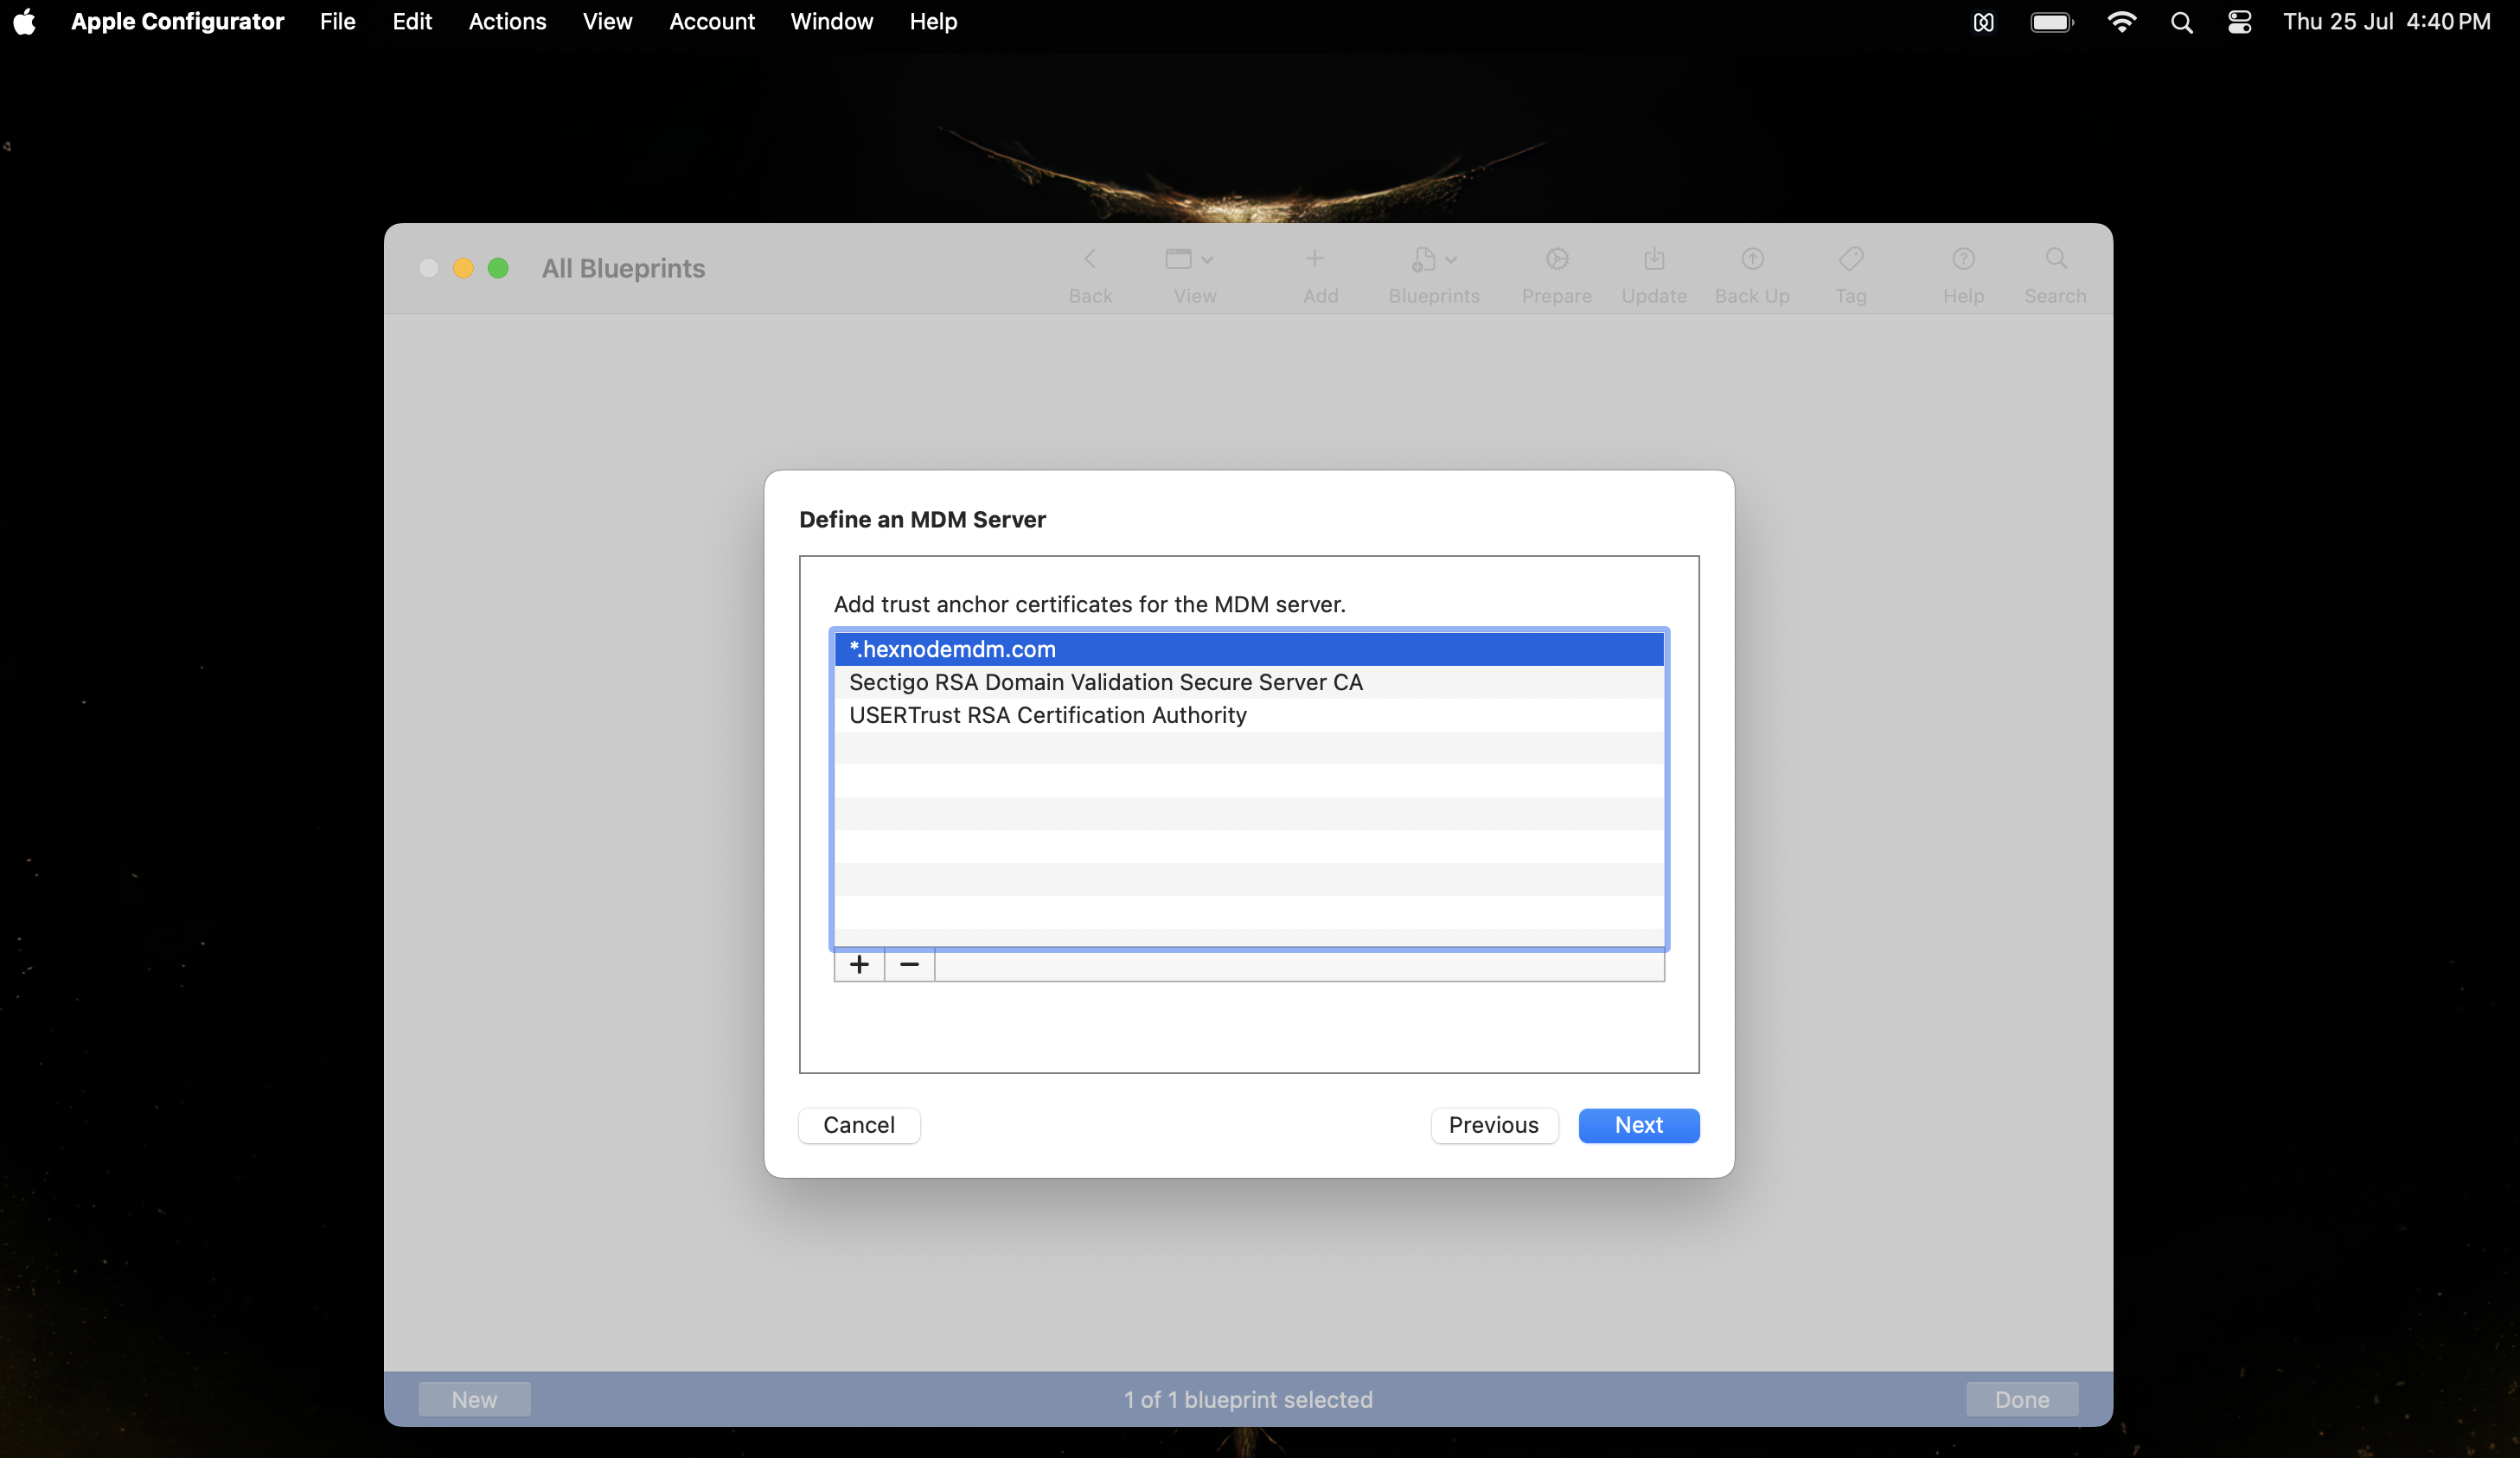Click the New button in bottom bar
The height and width of the screenshot is (1458, 2520).
[474, 1399]
